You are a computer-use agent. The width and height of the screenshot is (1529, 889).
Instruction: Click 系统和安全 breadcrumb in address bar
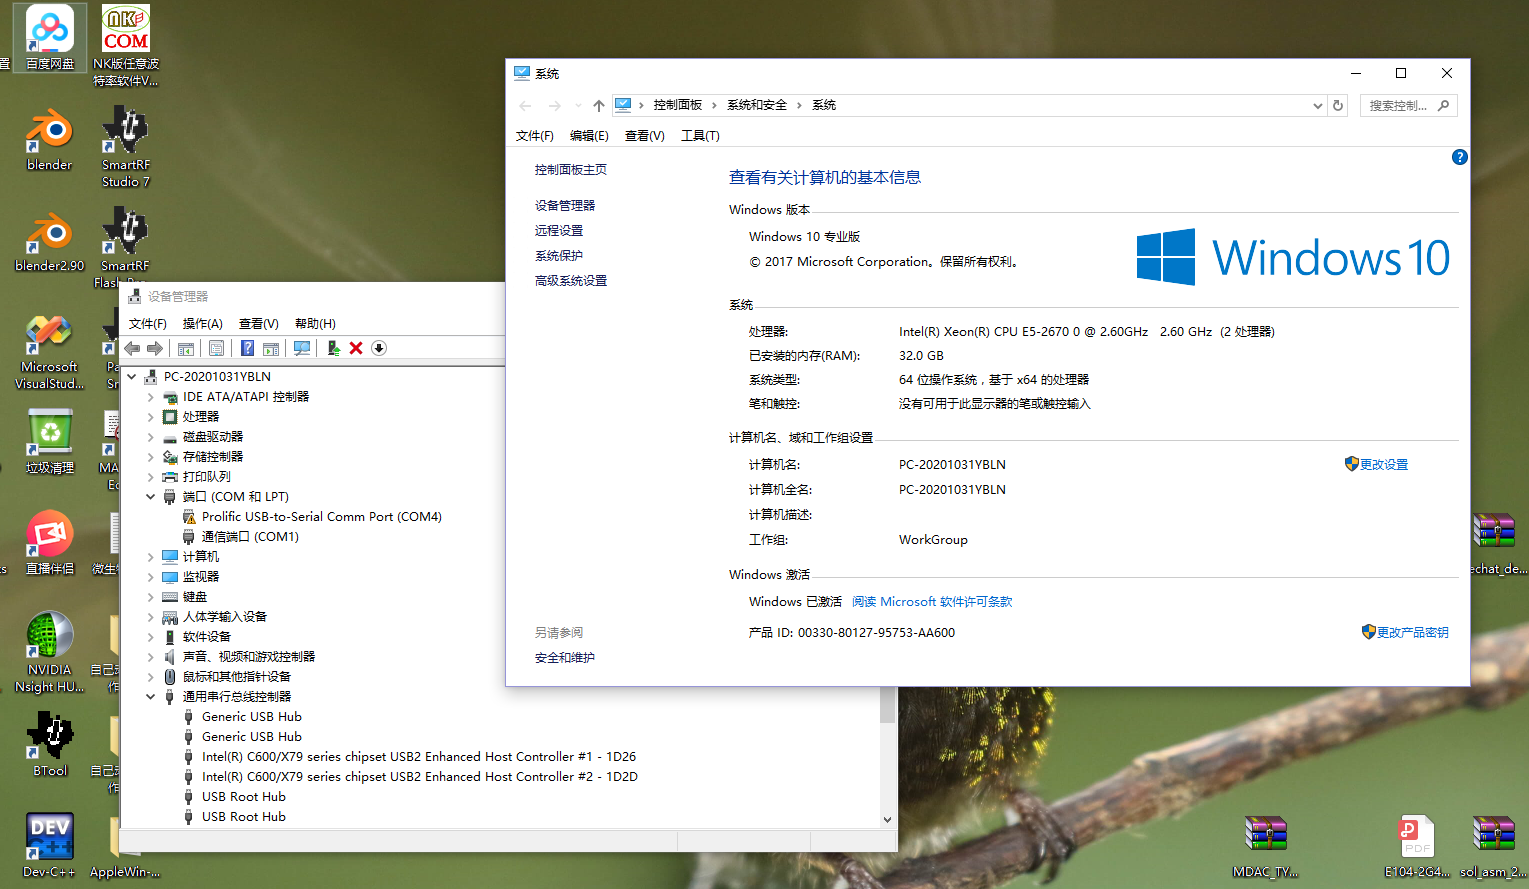click(x=757, y=105)
